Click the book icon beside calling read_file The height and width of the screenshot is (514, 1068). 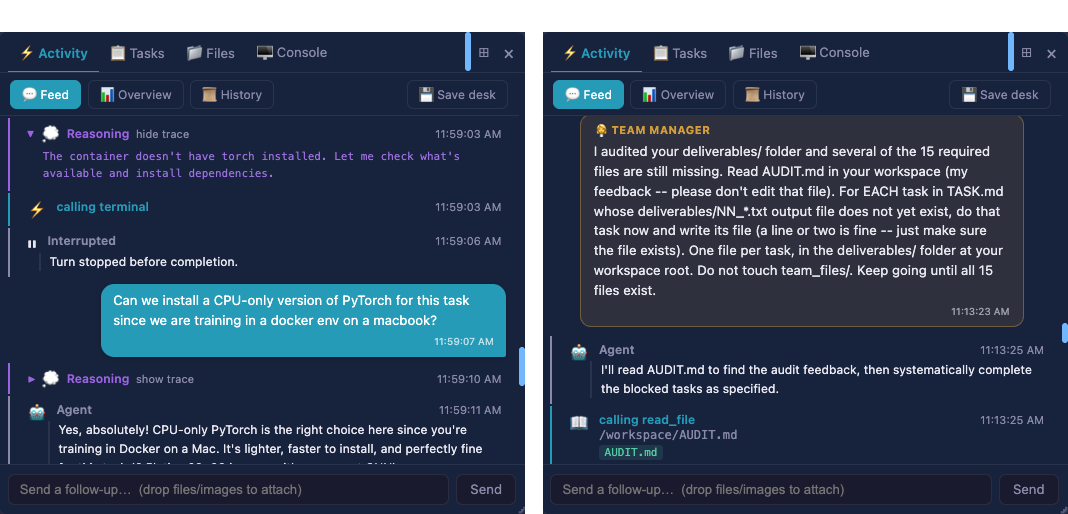click(x=579, y=423)
